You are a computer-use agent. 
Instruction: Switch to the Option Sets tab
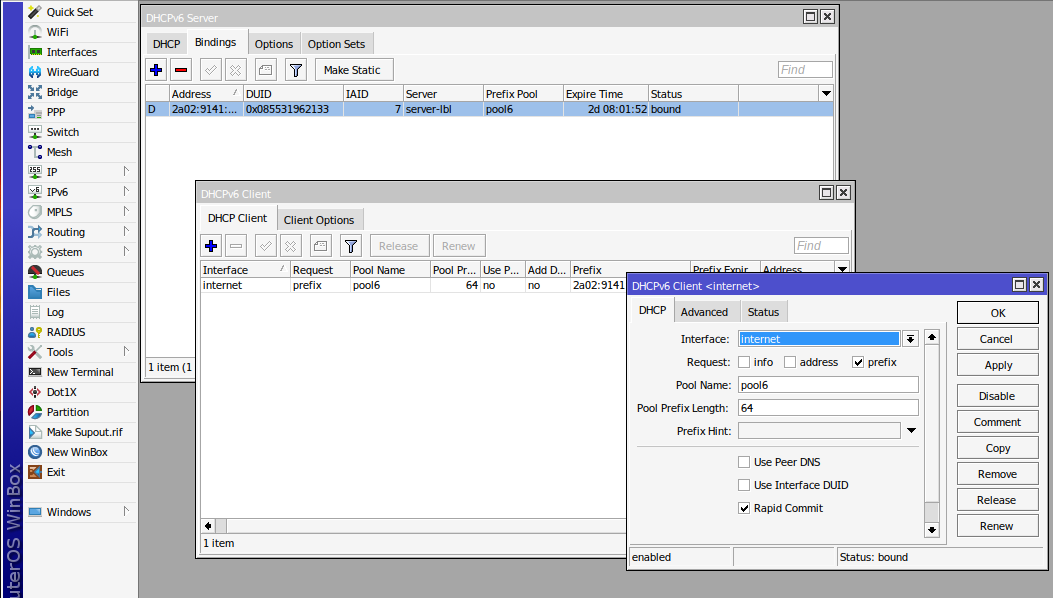tap(336, 44)
